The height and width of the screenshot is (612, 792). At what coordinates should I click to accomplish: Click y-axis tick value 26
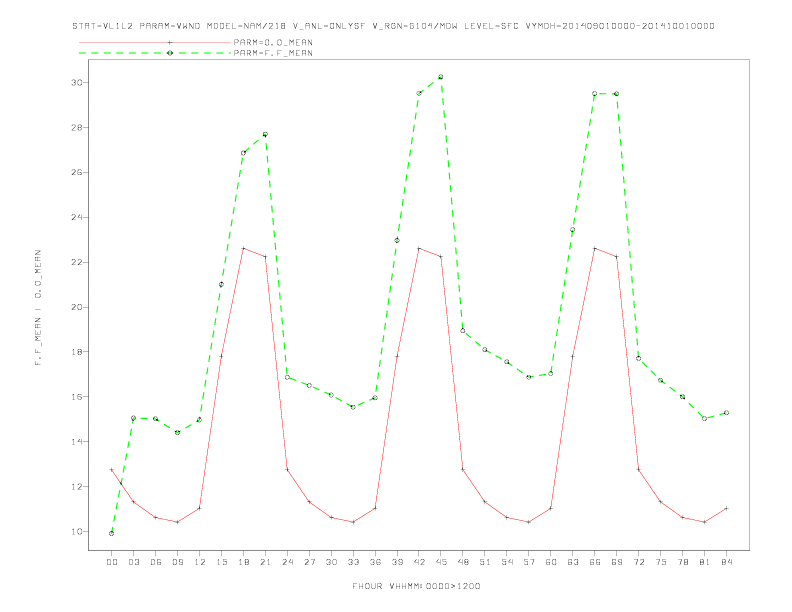pos(77,172)
